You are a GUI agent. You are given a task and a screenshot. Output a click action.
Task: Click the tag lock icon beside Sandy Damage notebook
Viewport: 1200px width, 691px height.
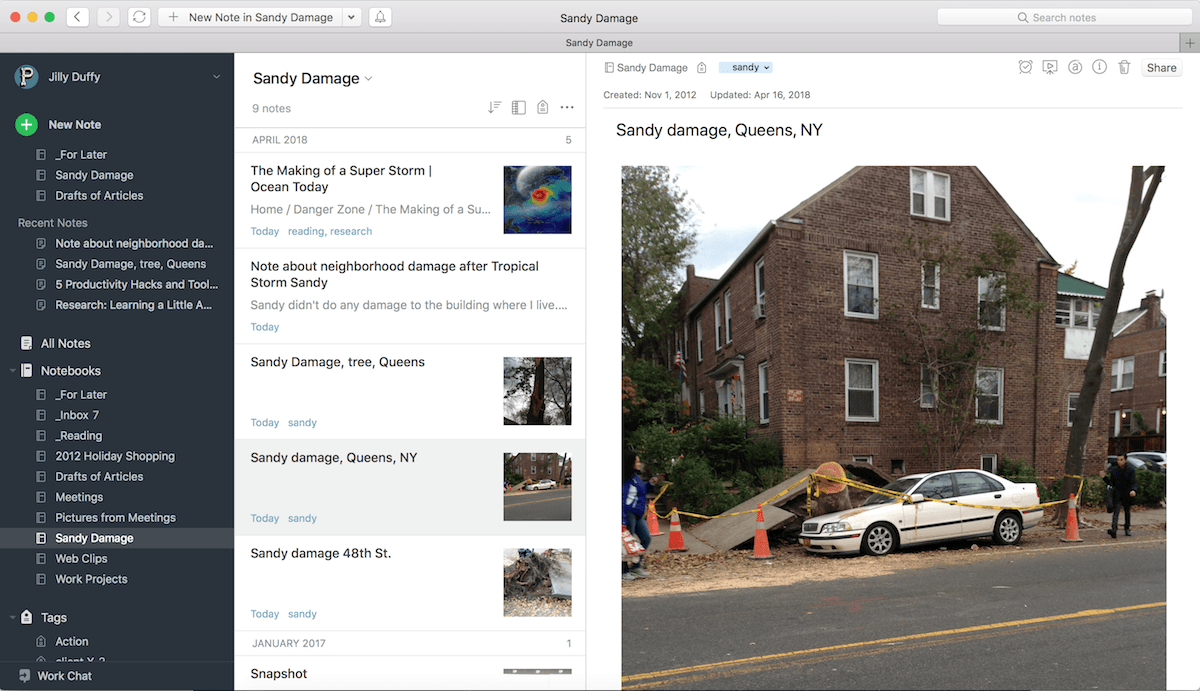coord(701,68)
